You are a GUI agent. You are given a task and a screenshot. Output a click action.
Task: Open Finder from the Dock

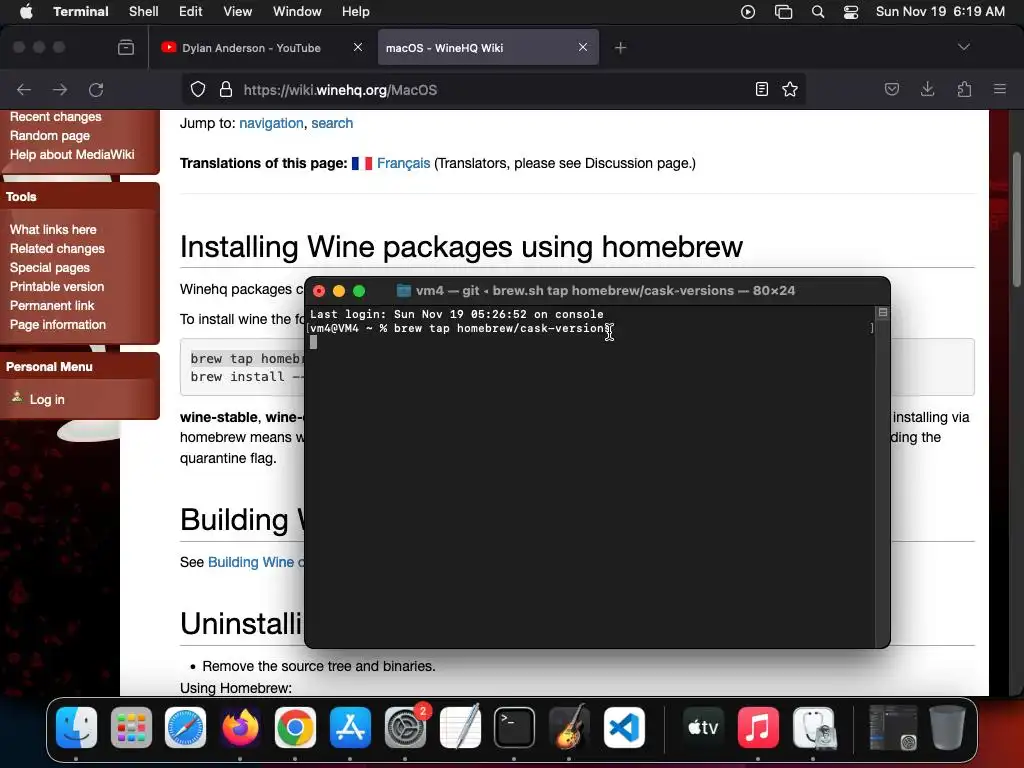tap(76, 728)
